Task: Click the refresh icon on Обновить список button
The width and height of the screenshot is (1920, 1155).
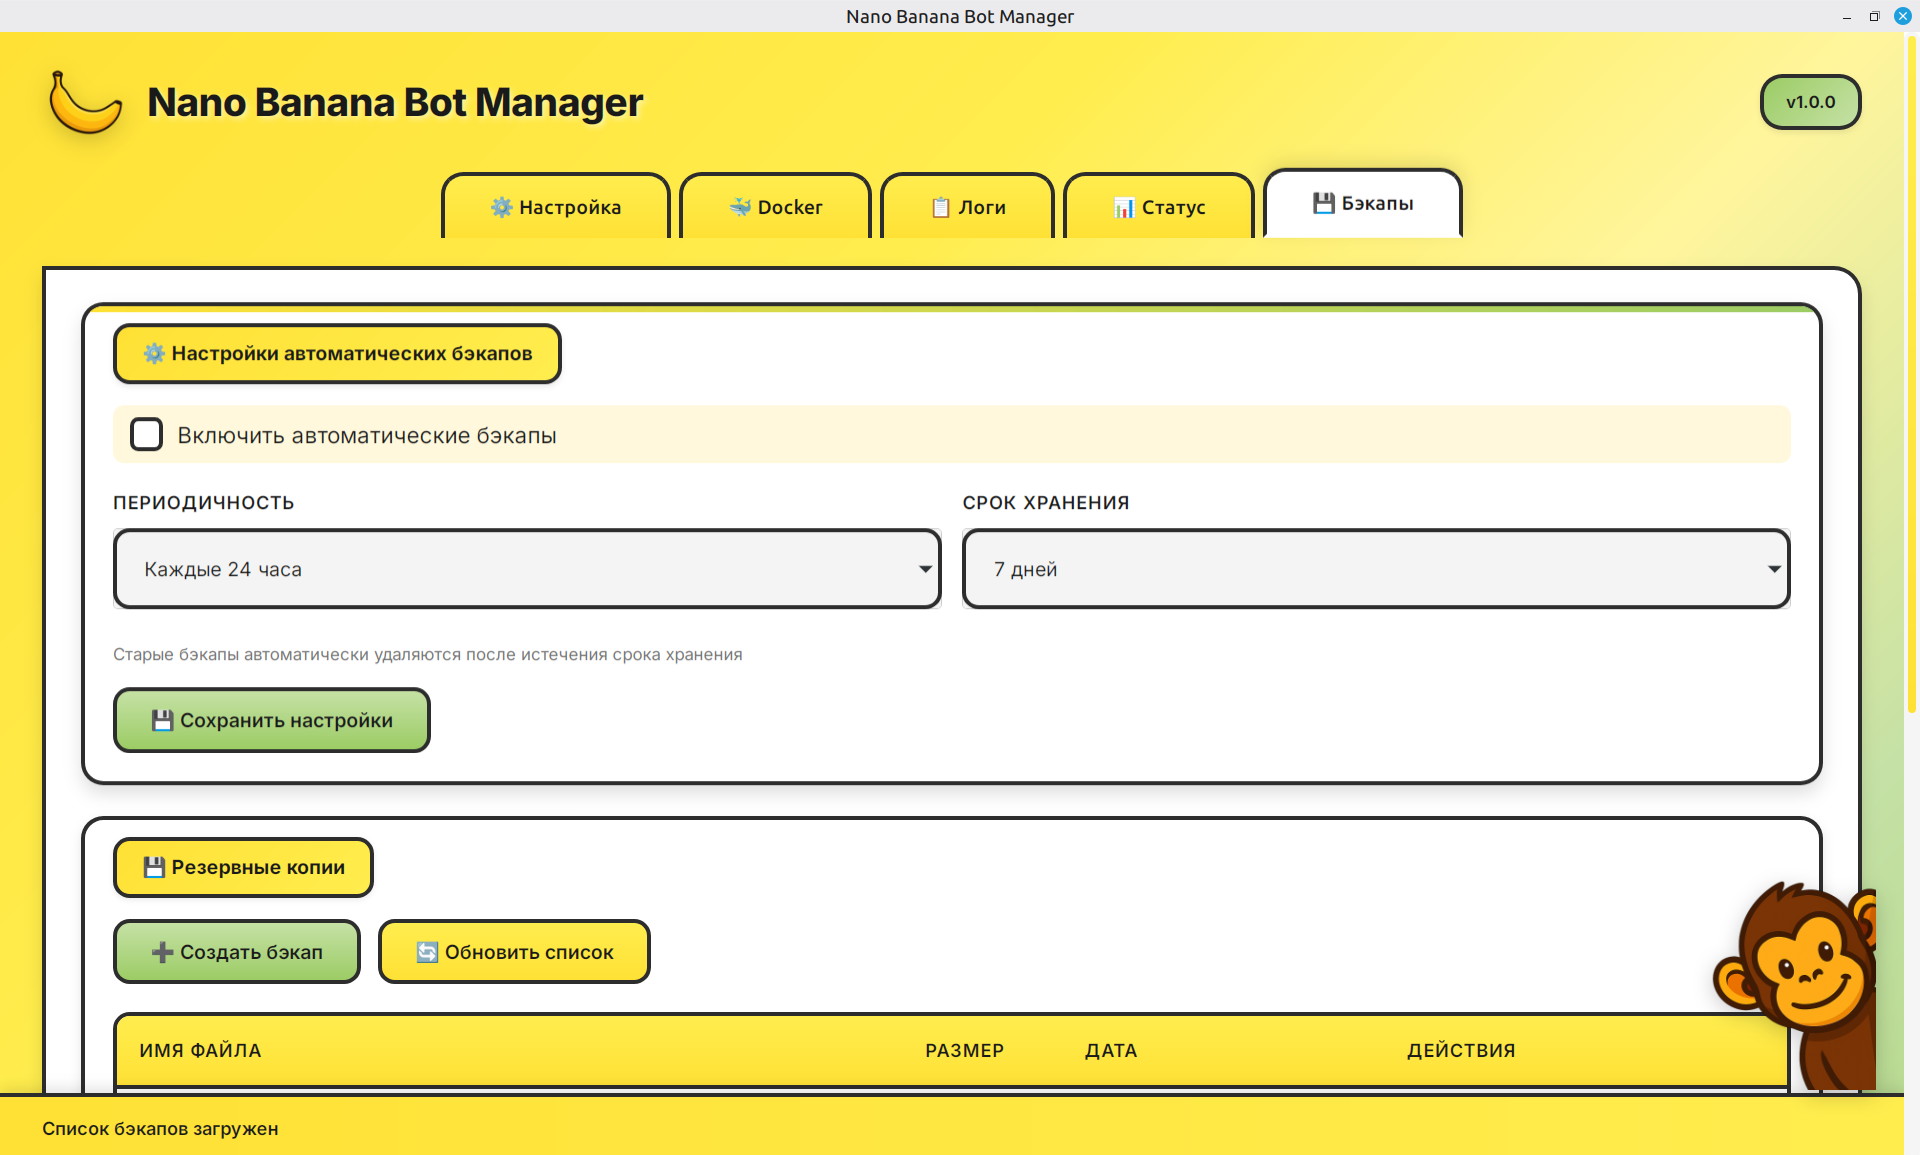Action: pyautogui.click(x=426, y=951)
